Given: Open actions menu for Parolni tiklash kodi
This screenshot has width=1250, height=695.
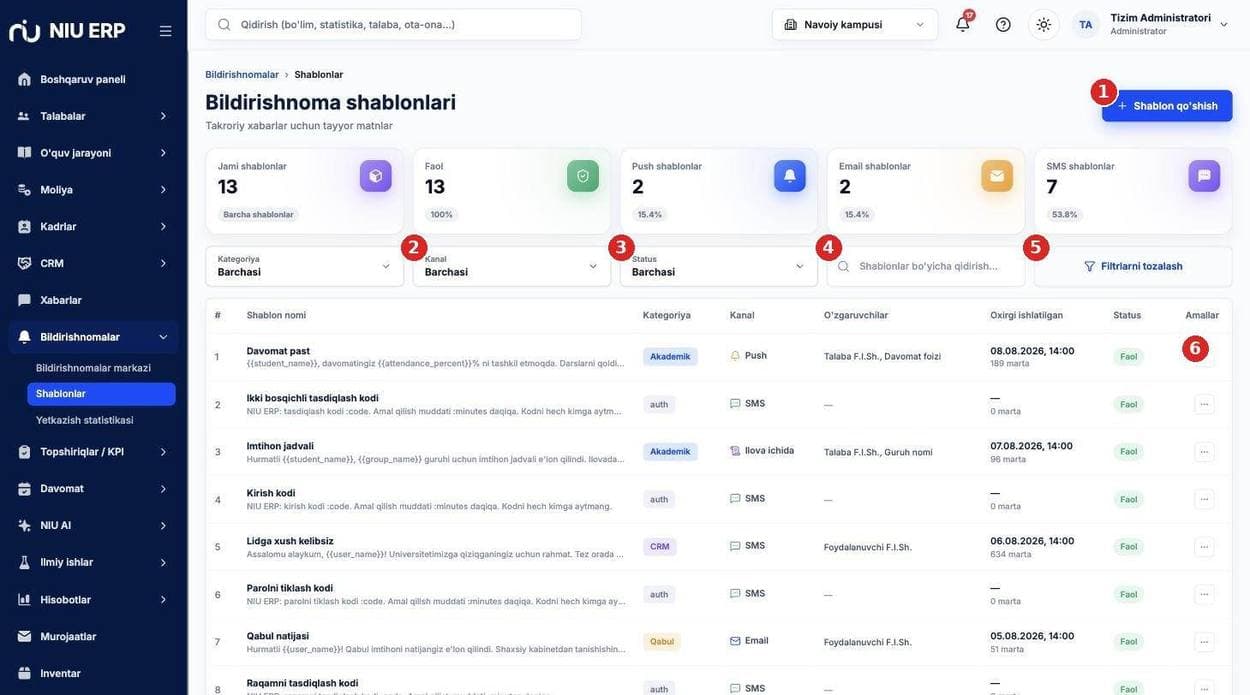Looking at the screenshot, I should pyautogui.click(x=1204, y=594).
